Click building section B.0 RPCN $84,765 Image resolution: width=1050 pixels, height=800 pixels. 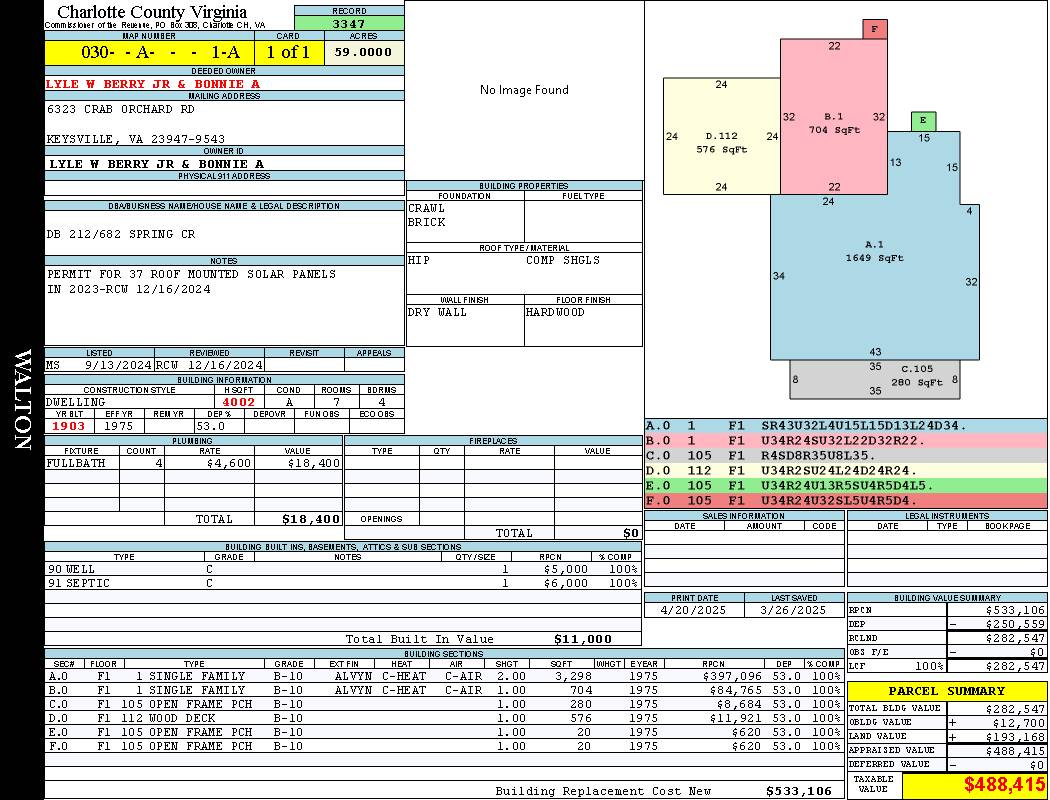(x=737, y=690)
